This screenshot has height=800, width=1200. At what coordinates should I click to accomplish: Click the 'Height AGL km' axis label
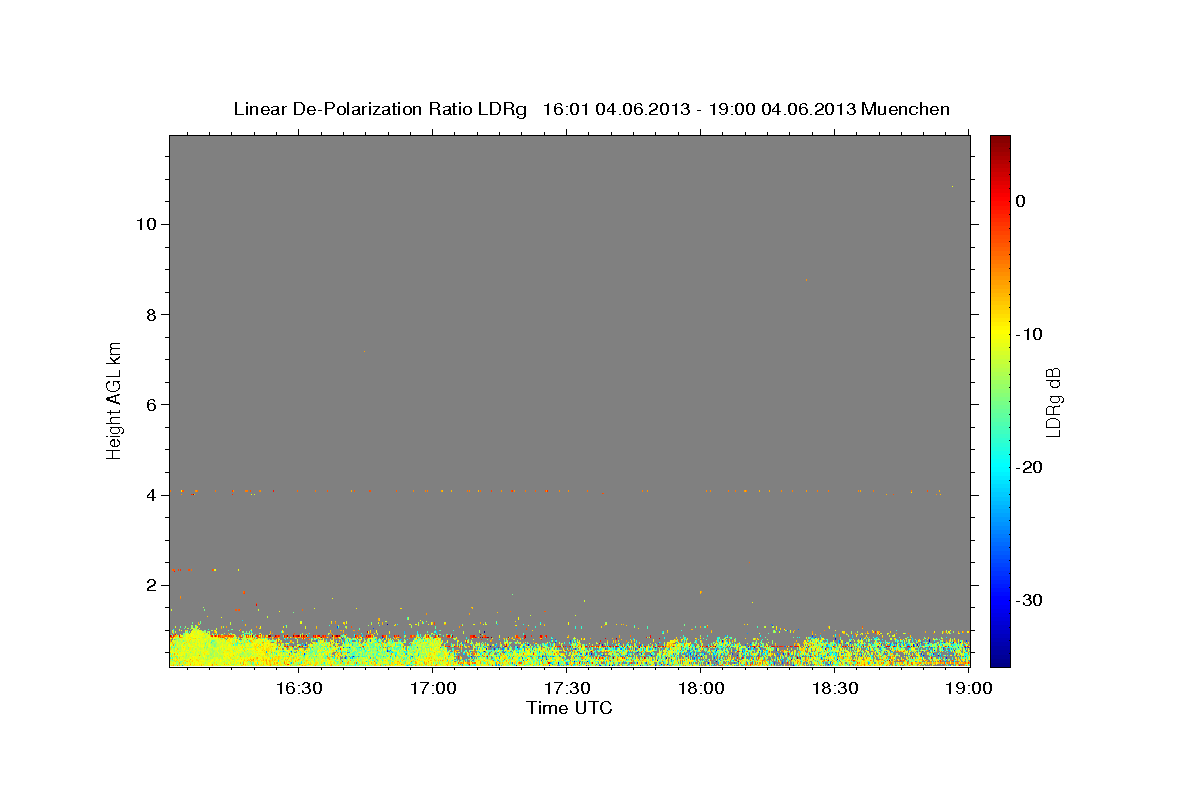coord(115,399)
